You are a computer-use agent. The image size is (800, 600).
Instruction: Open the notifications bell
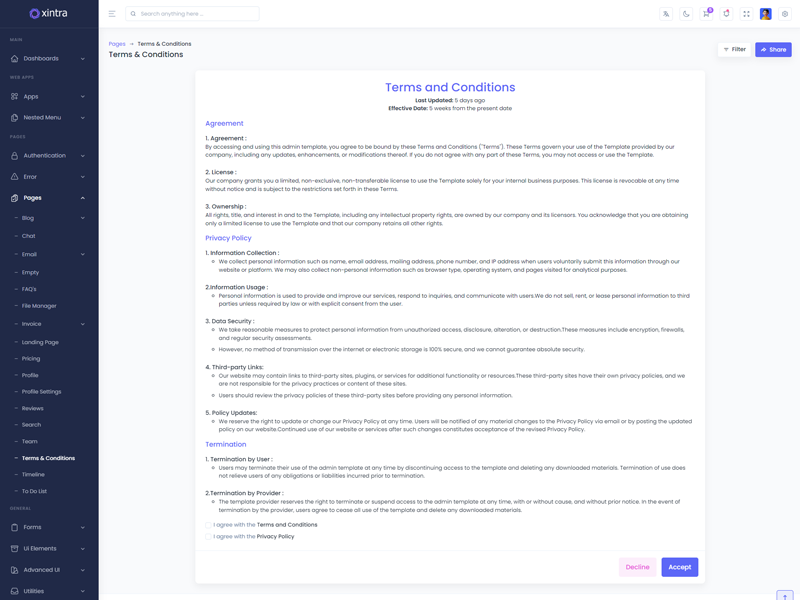point(726,14)
